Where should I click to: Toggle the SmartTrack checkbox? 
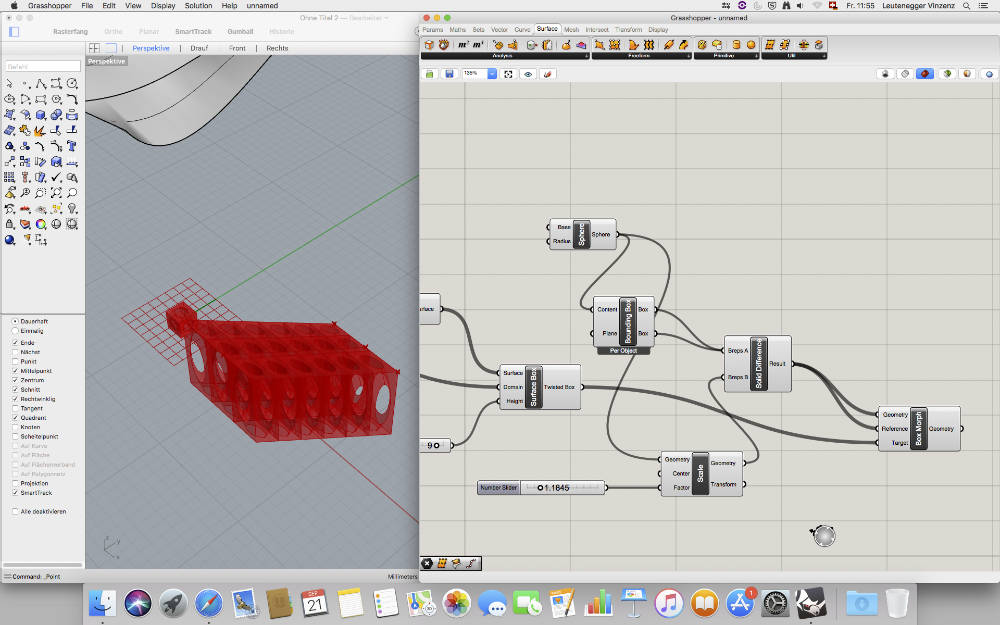[x=15, y=493]
